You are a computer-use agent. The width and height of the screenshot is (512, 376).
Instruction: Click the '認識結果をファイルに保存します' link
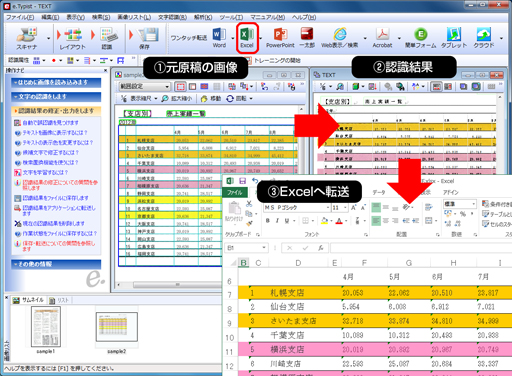pos(56,198)
